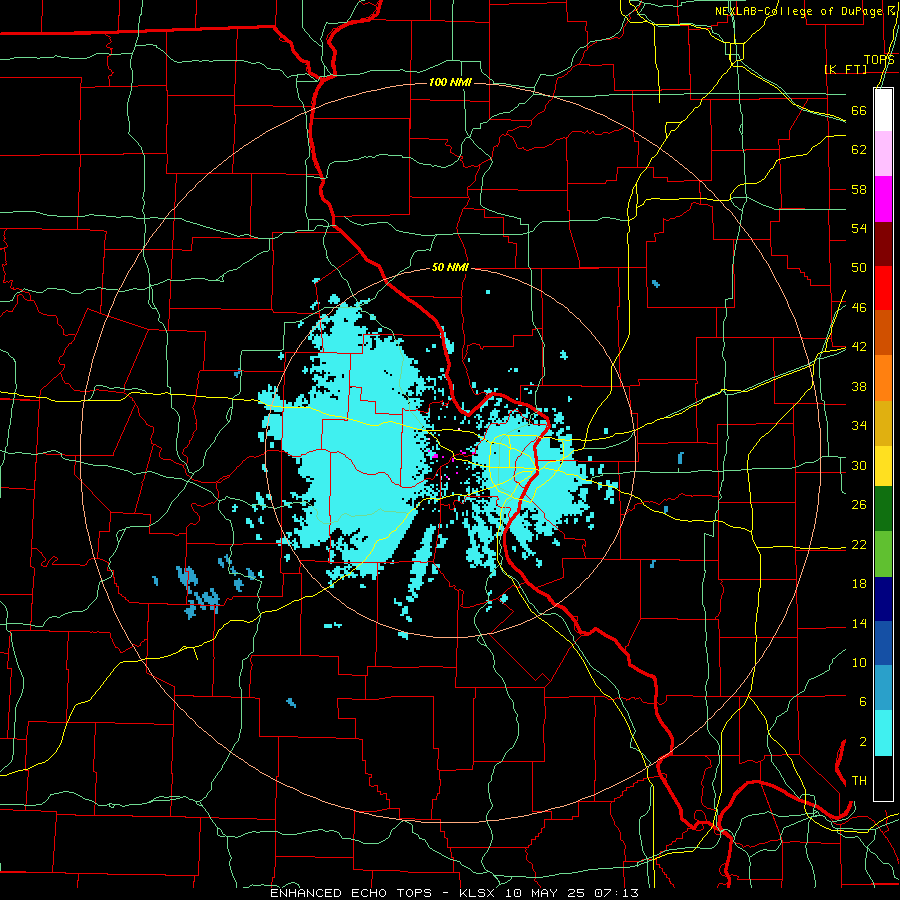Click the '[K FT]' units label
The image size is (900, 900).
[x=845, y=69]
